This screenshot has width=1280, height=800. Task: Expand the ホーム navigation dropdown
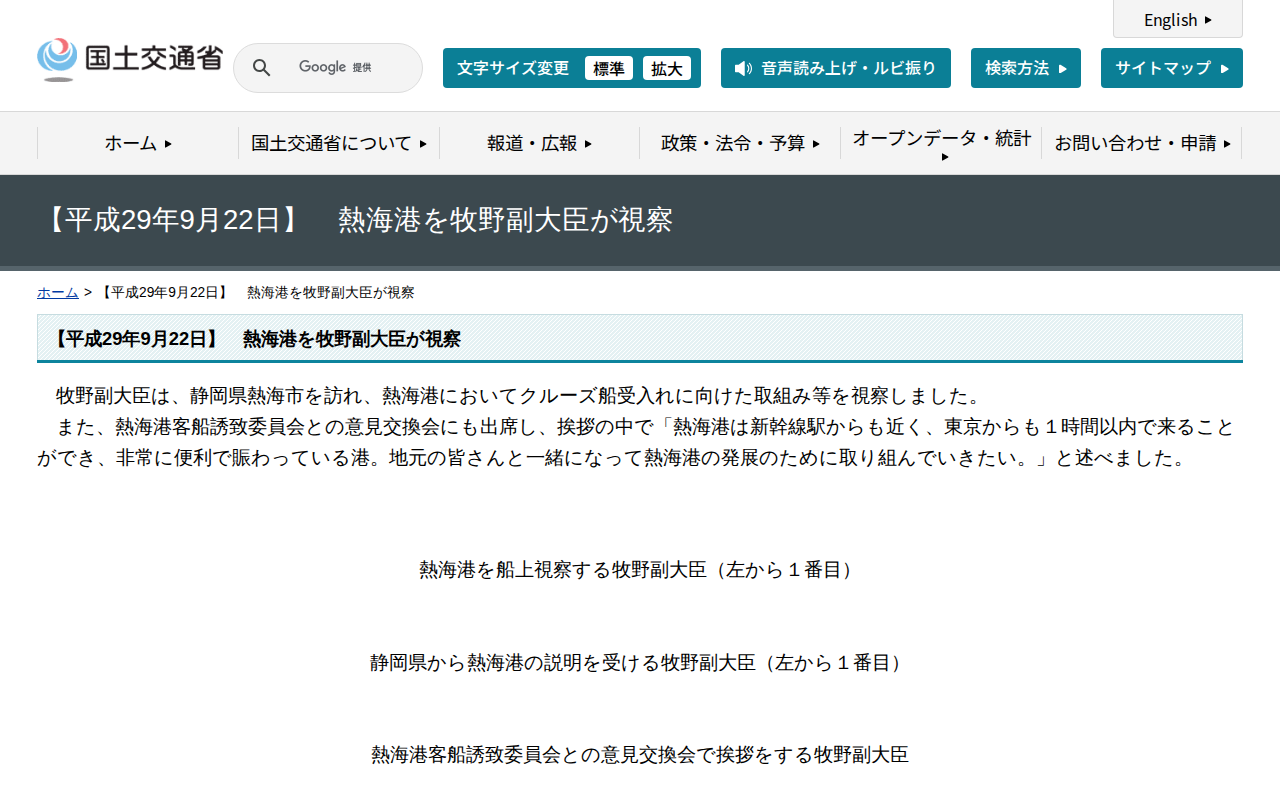pyautogui.click(x=136, y=143)
